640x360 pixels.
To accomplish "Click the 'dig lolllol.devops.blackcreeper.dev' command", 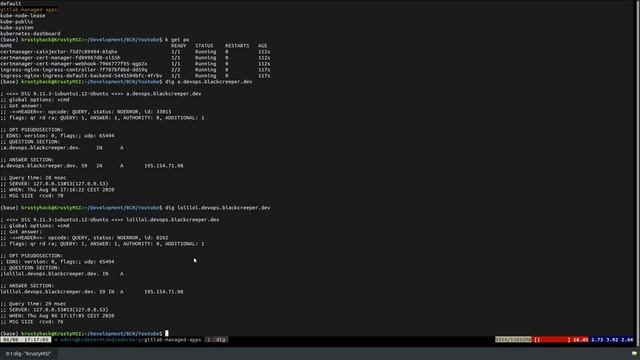I will [218, 208].
